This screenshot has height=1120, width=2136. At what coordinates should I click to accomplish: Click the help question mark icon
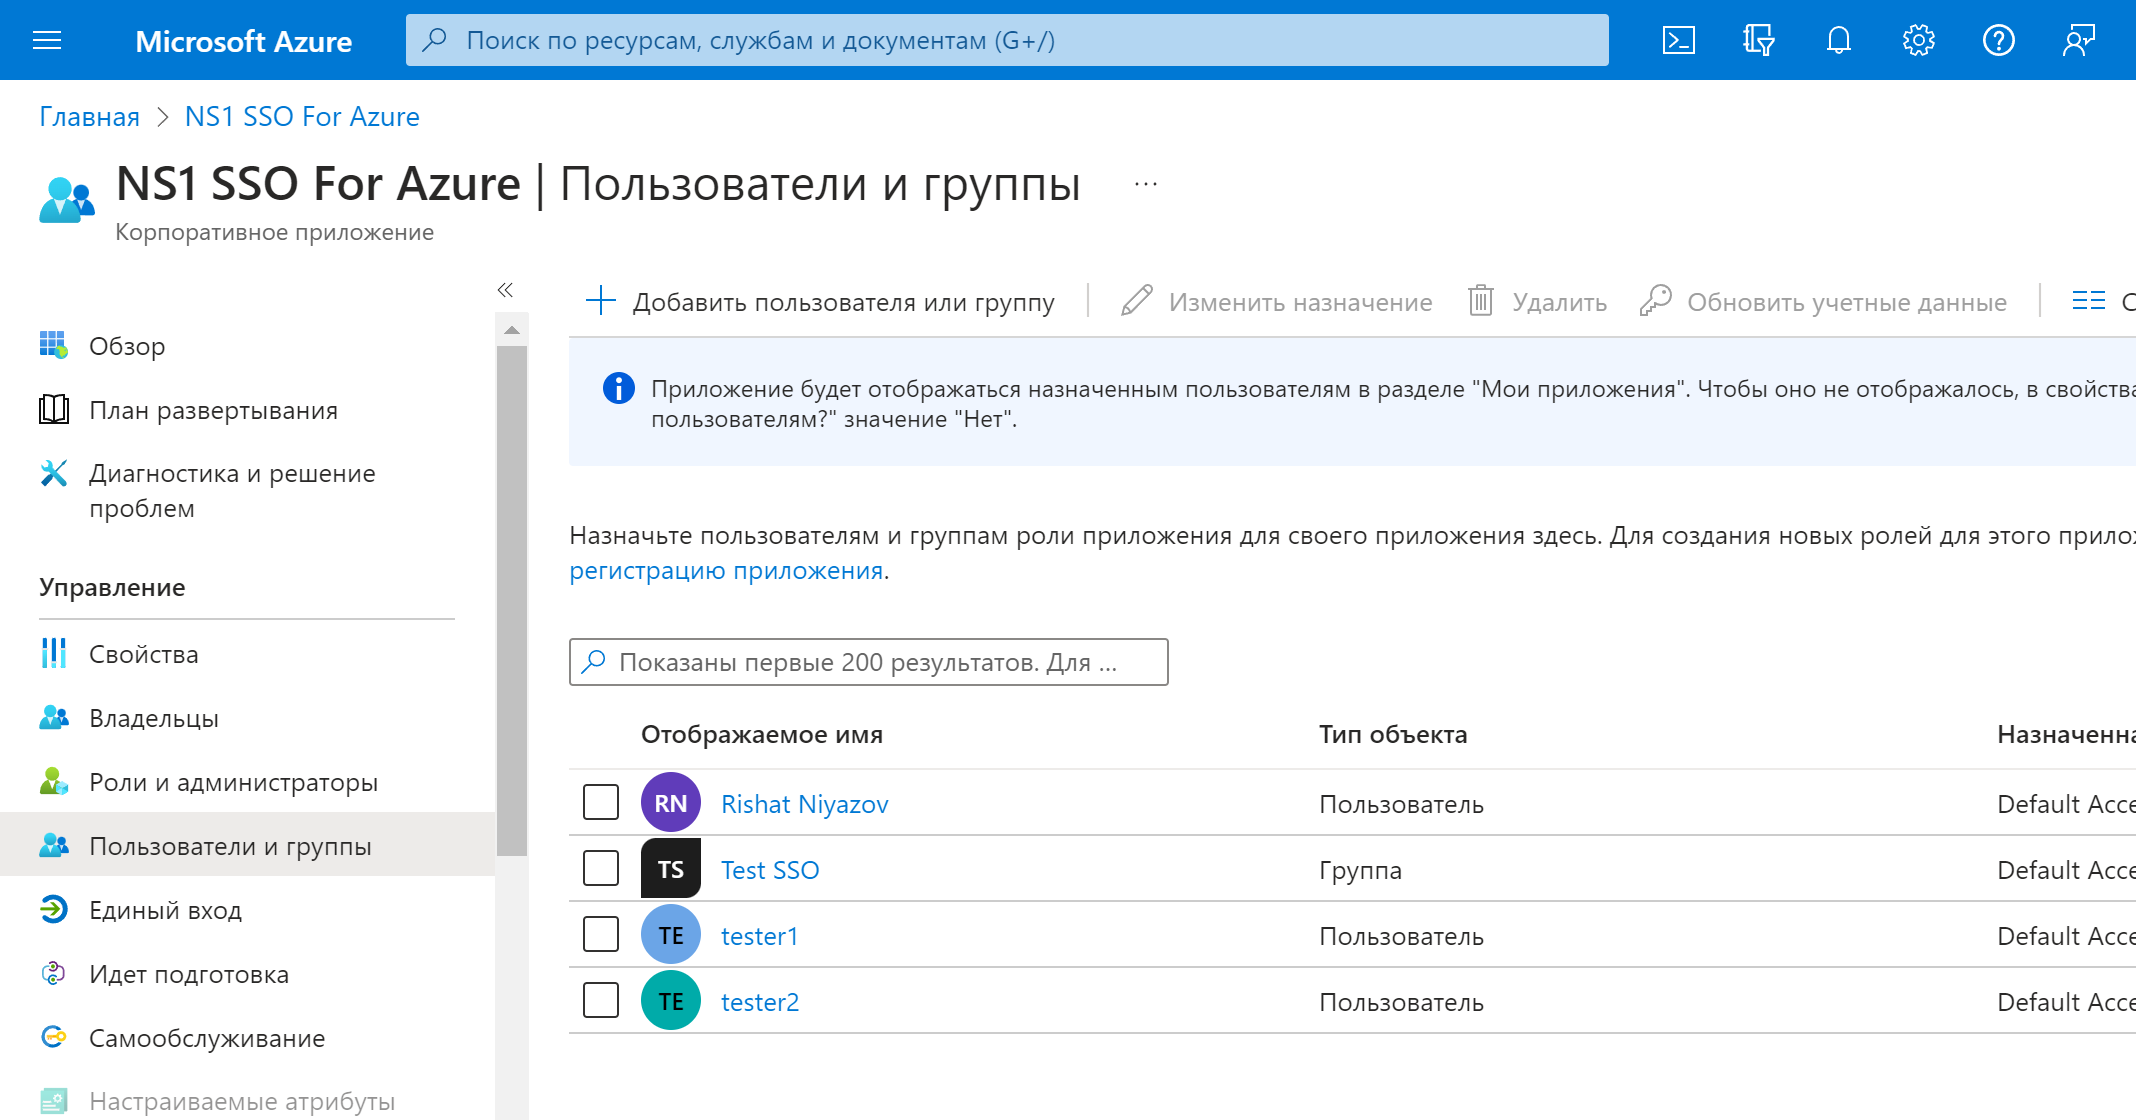1998,40
